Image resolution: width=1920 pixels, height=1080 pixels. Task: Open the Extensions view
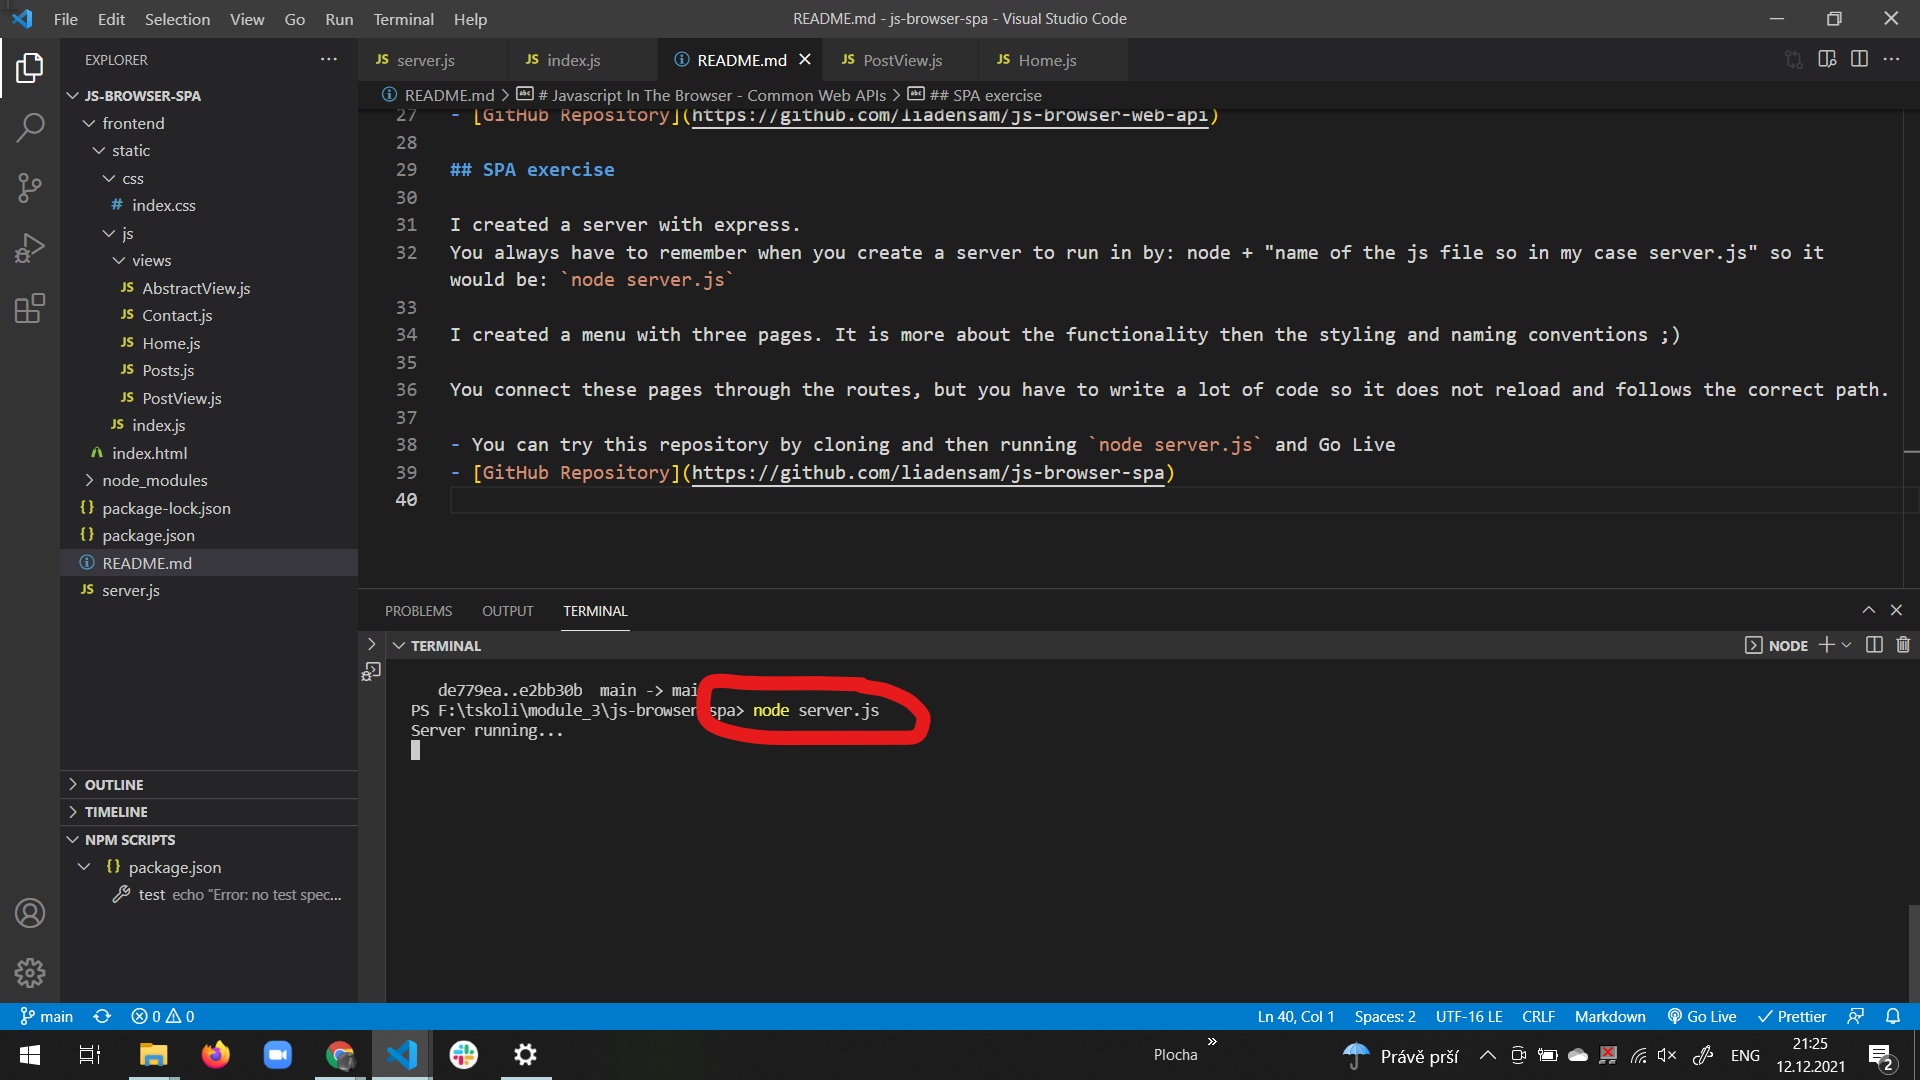click(30, 308)
